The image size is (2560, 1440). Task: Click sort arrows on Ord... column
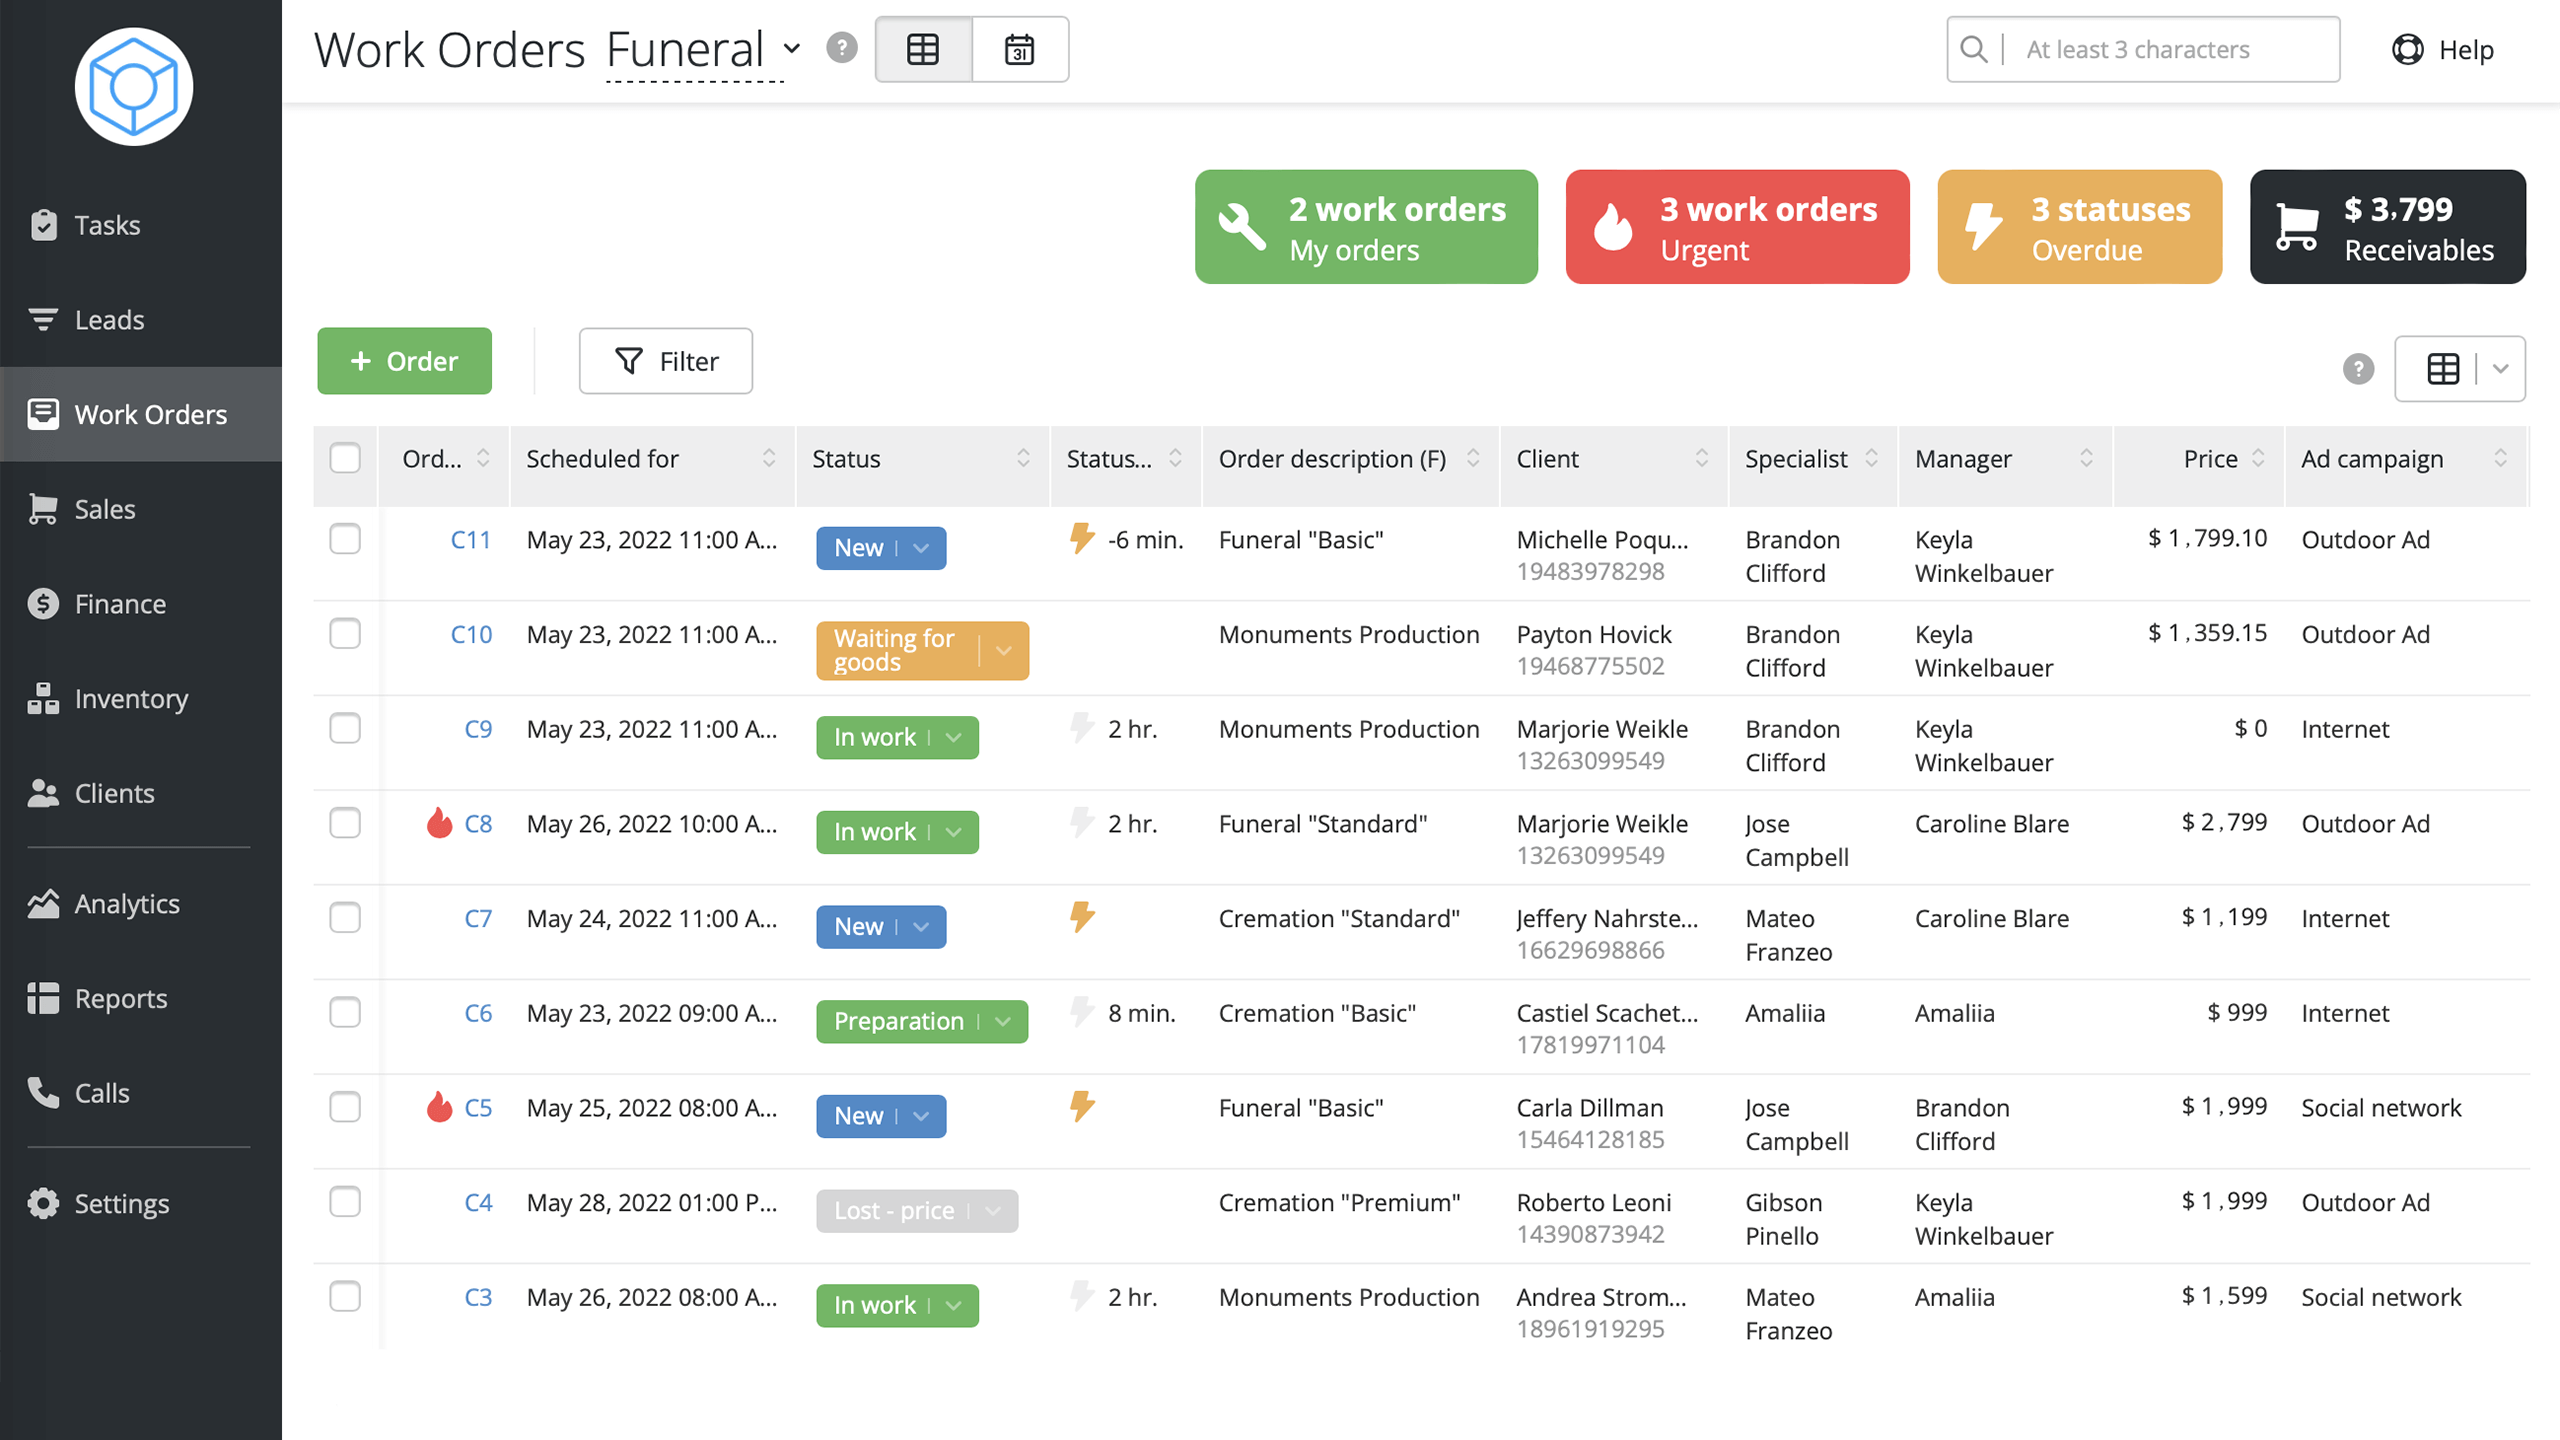[x=483, y=458]
